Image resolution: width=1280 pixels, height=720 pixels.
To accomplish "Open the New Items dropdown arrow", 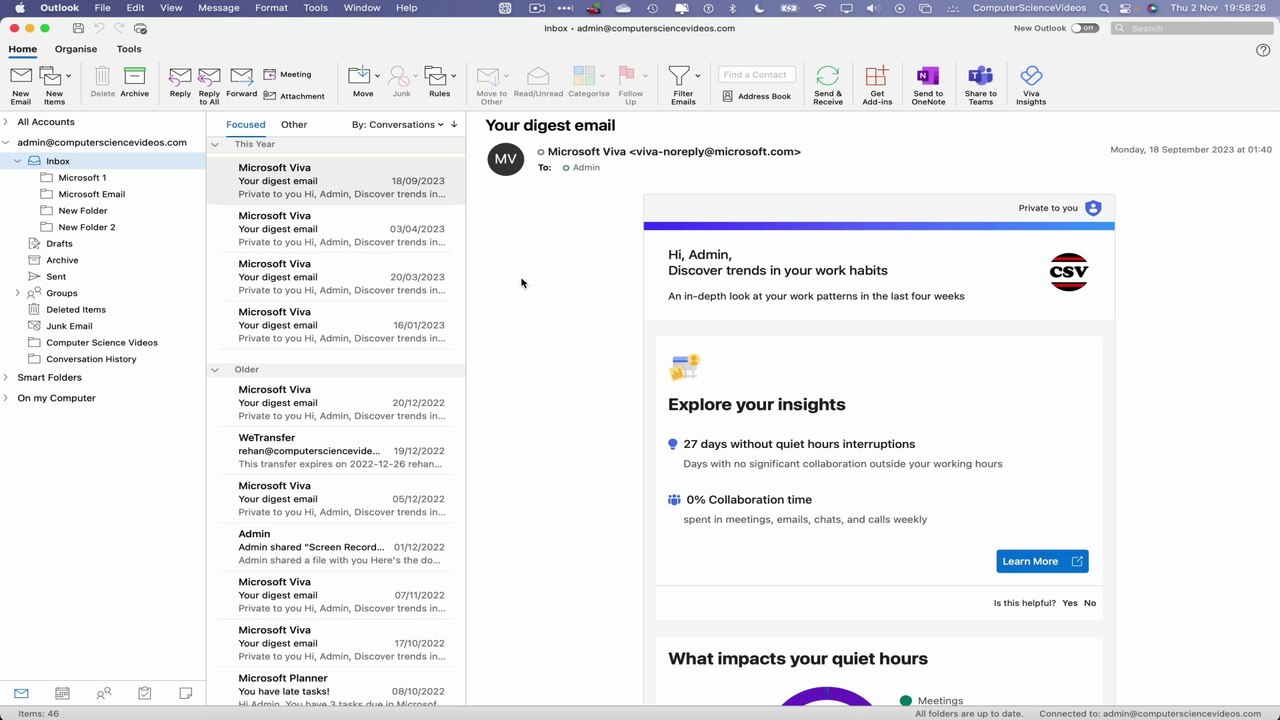I will 68,76.
